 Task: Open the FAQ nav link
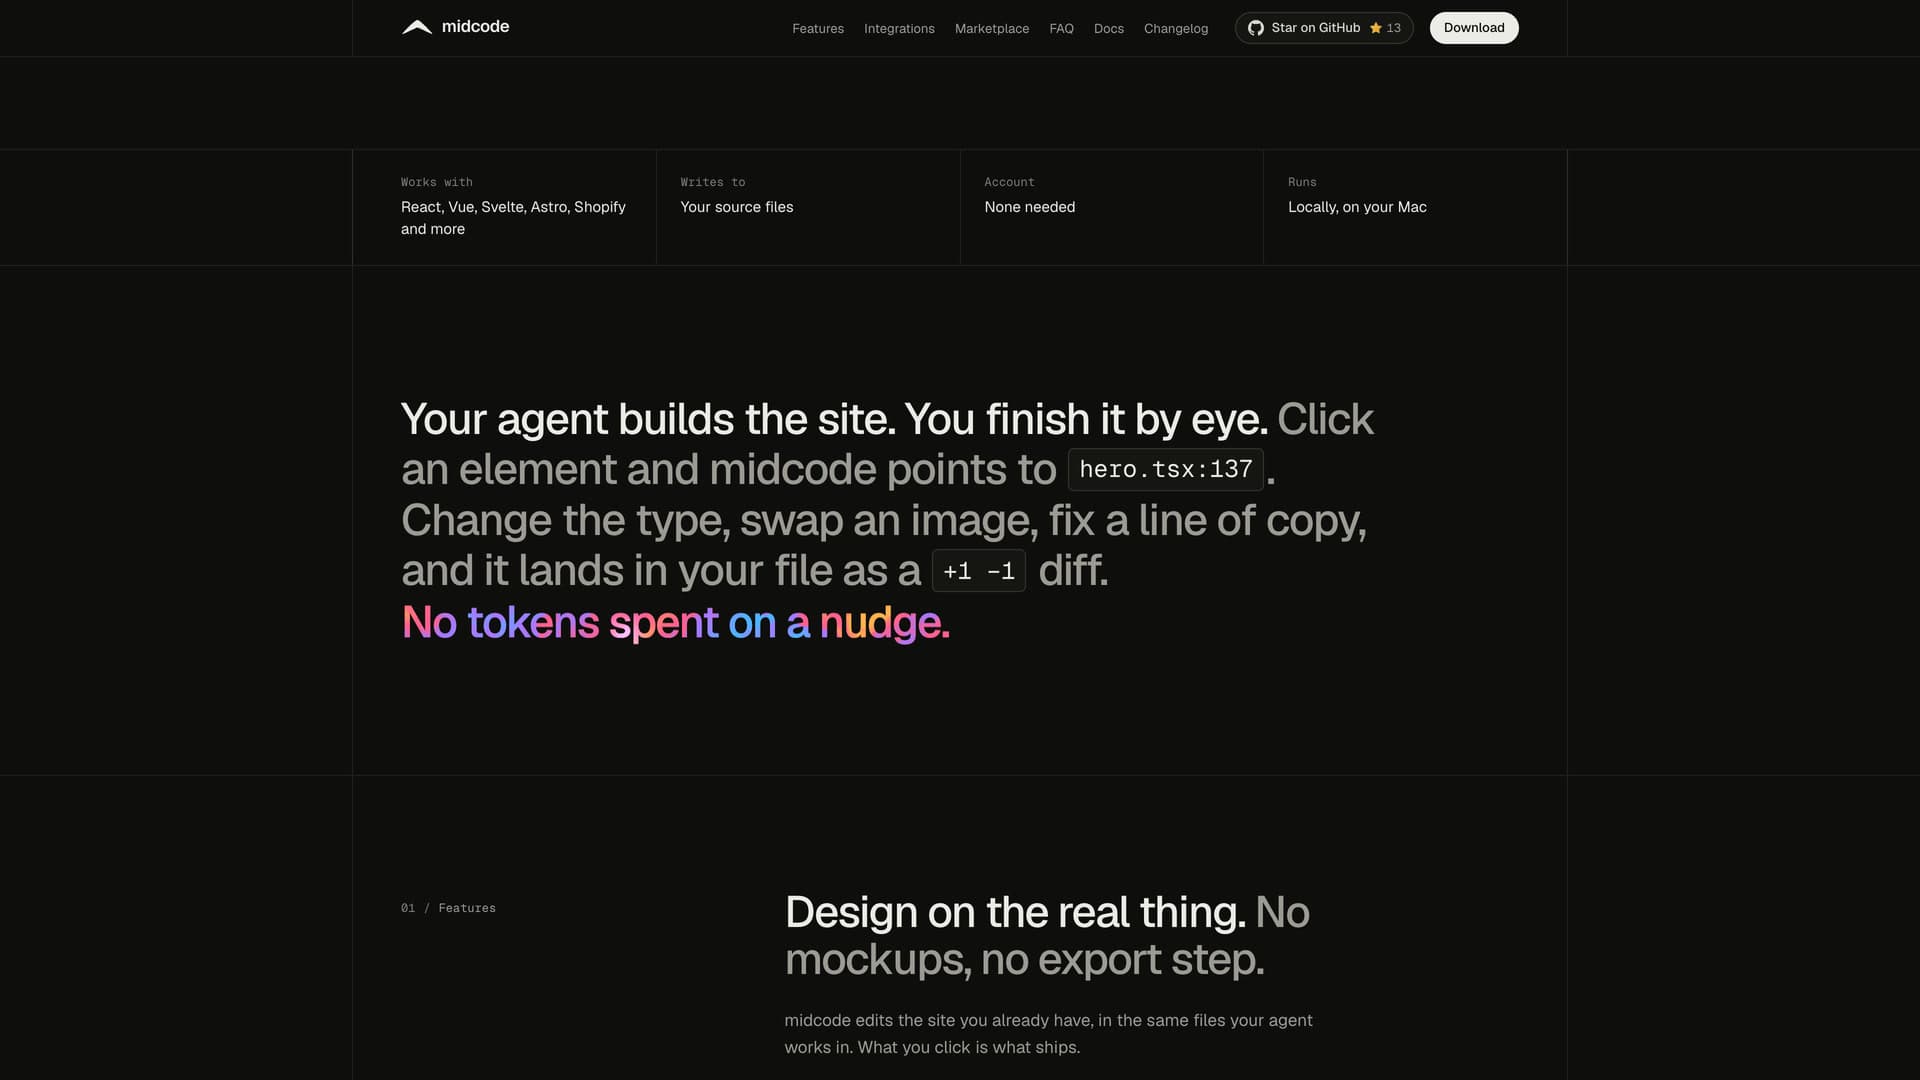(1061, 28)
